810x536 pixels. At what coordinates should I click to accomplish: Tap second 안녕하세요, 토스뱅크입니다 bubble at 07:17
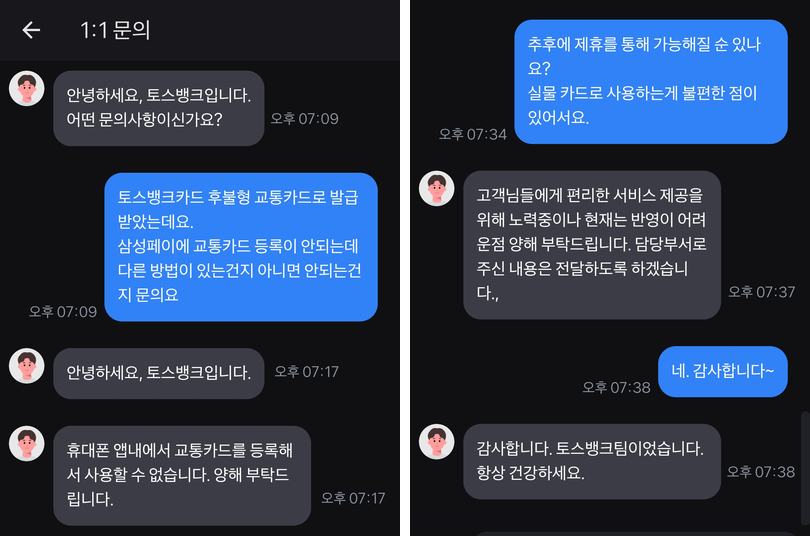[x=159, y=373]
